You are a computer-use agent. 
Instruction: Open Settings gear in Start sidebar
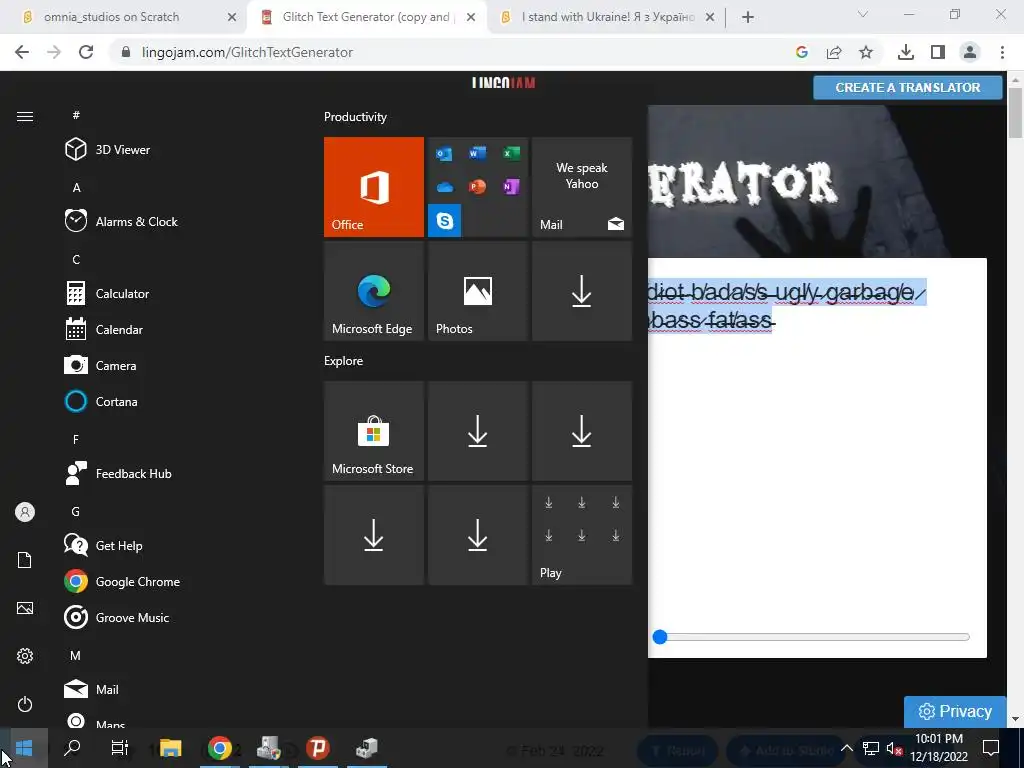[25, 656]
